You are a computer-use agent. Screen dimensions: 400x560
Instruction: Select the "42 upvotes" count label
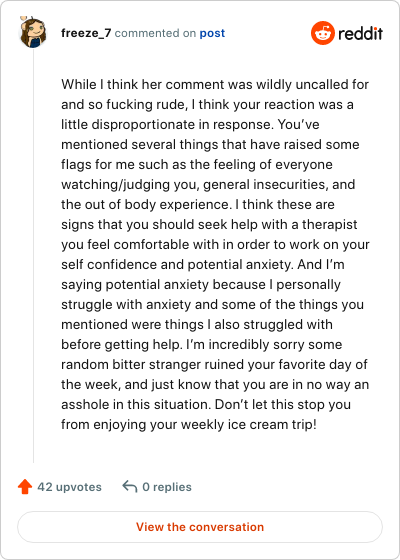(x=69, y=487)
